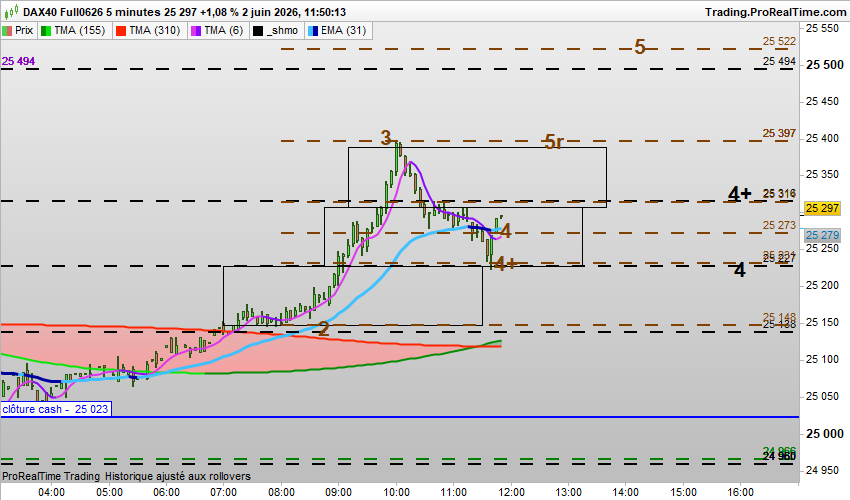
Task: Select 04:00 on the time axis
Action: tap(51, 492)
